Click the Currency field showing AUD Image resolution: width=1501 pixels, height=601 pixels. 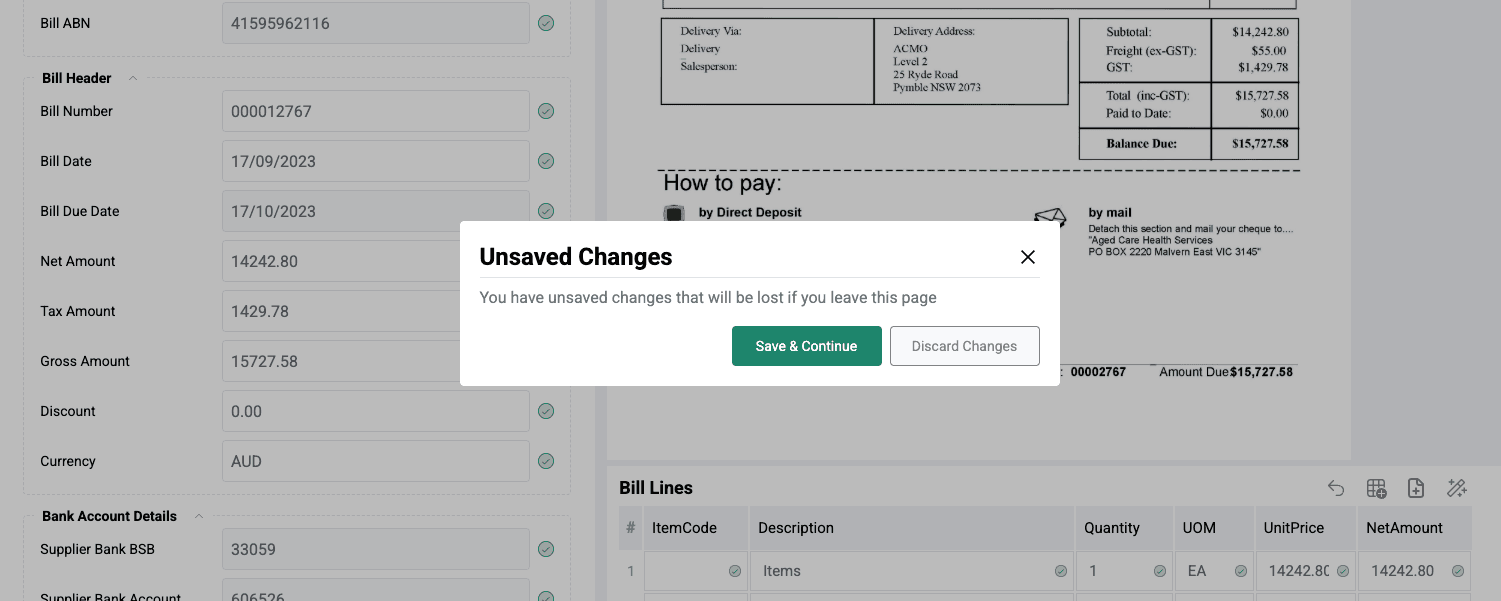tap(376, 461)
